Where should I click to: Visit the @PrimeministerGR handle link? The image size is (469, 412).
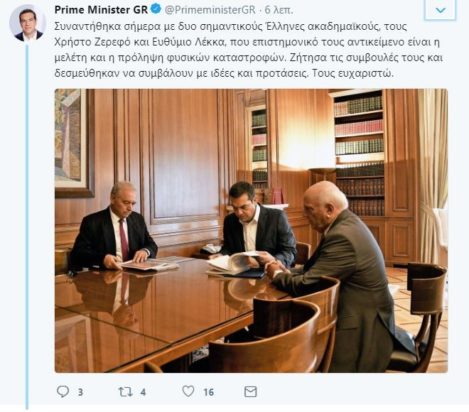pyautogui.click(x=210, y=10)
